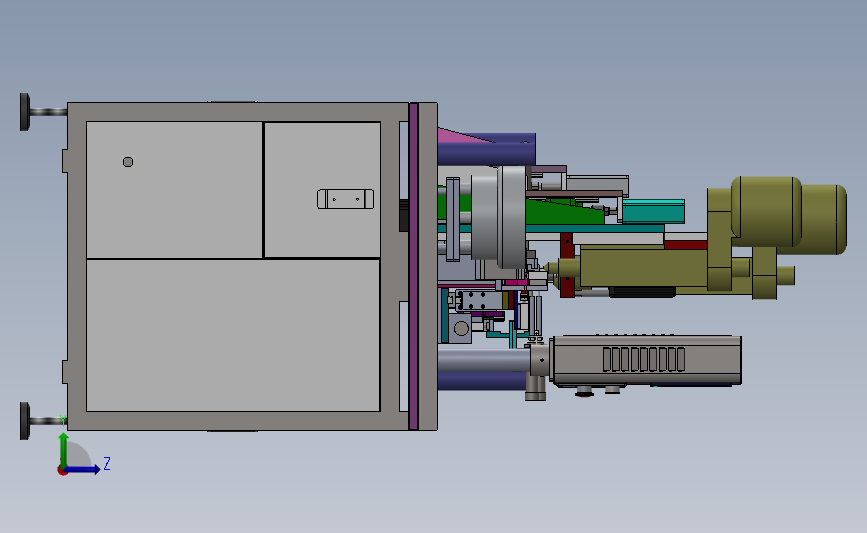The image size is (867, 533).
Task: Select the upper hinge tab on cabinet left edge
Action: [x=65, y=160]
